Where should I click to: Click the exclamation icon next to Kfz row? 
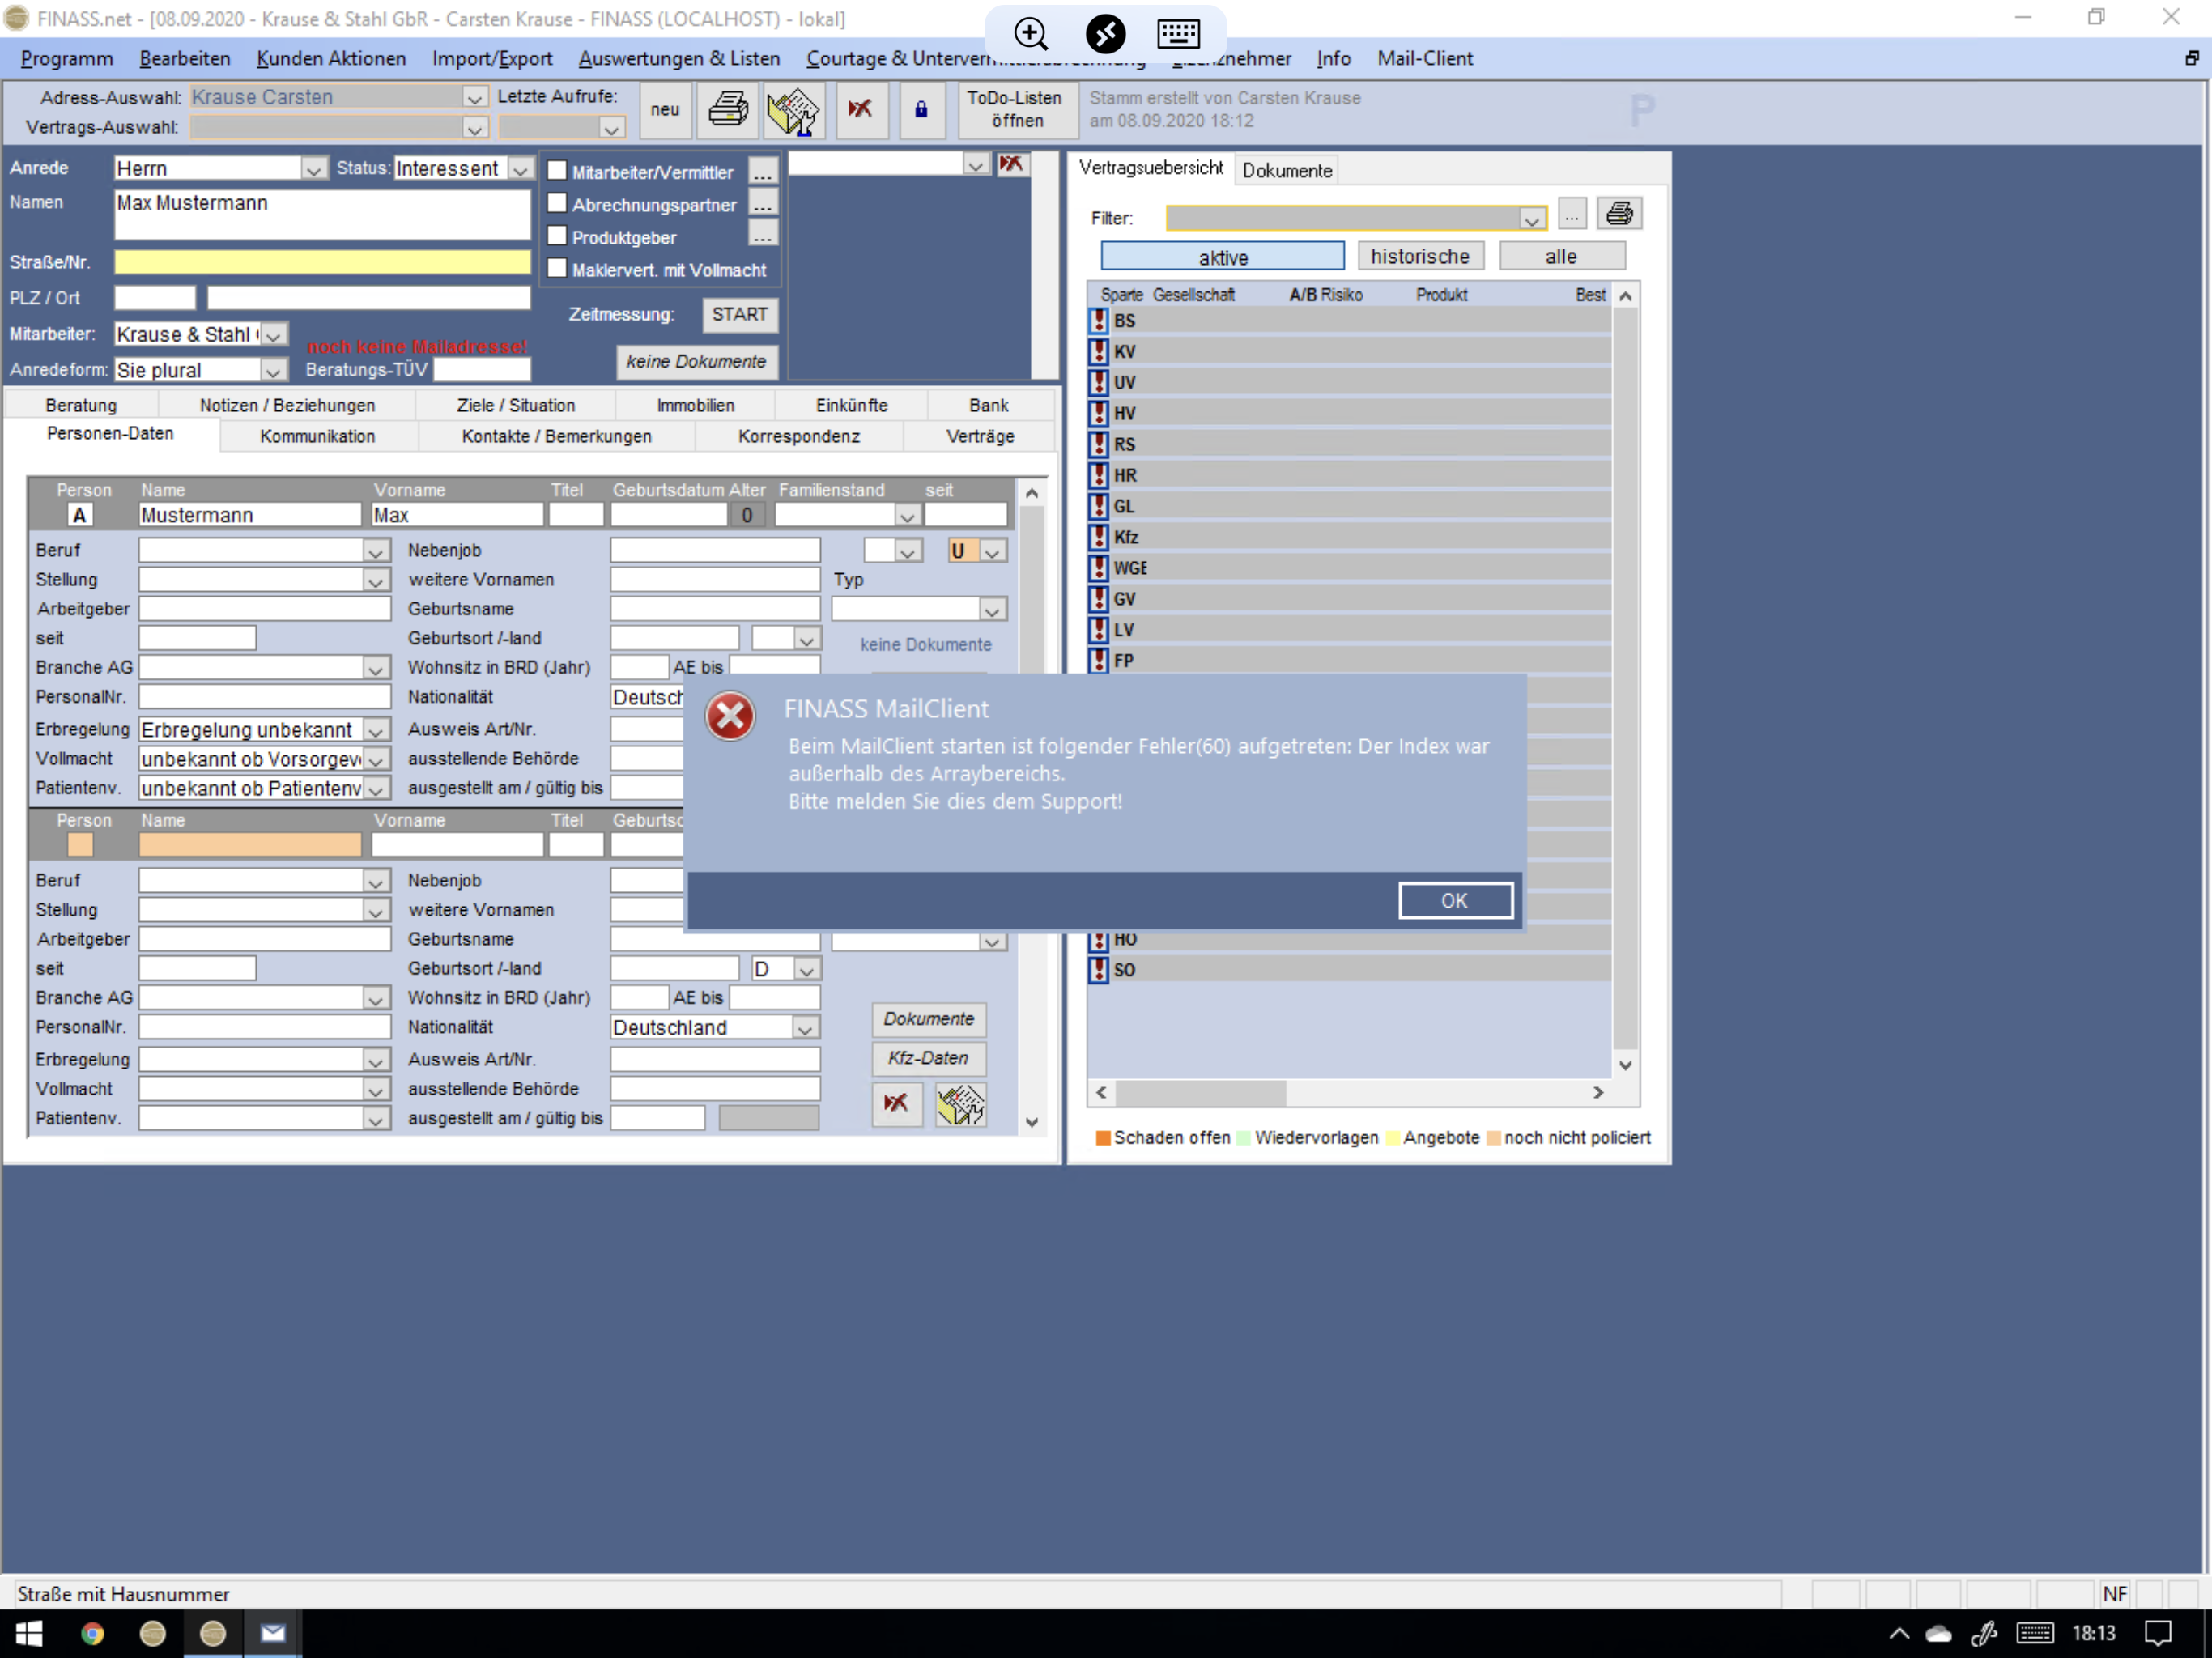pyautogui.click(x=1098, y=537)
